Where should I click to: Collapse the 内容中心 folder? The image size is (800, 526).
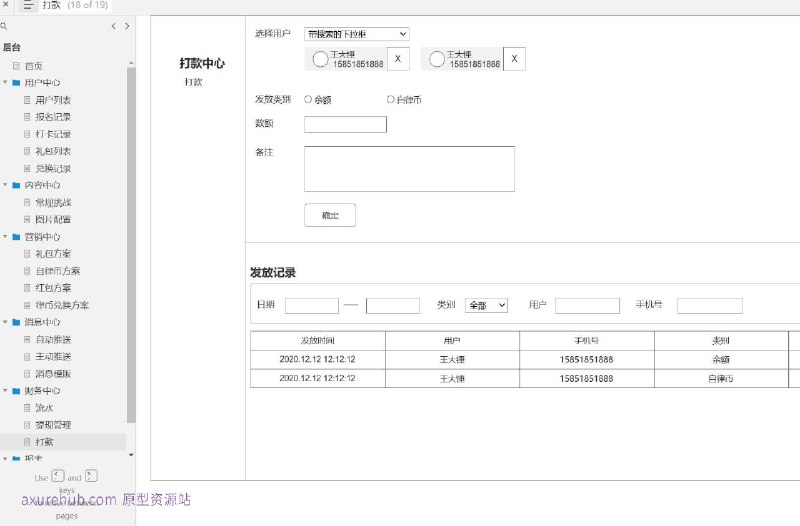[5, 185]
